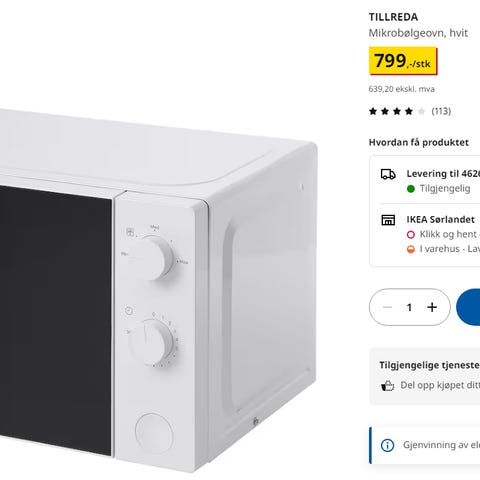Click the yellow 799 price tag

click(403, 61)
